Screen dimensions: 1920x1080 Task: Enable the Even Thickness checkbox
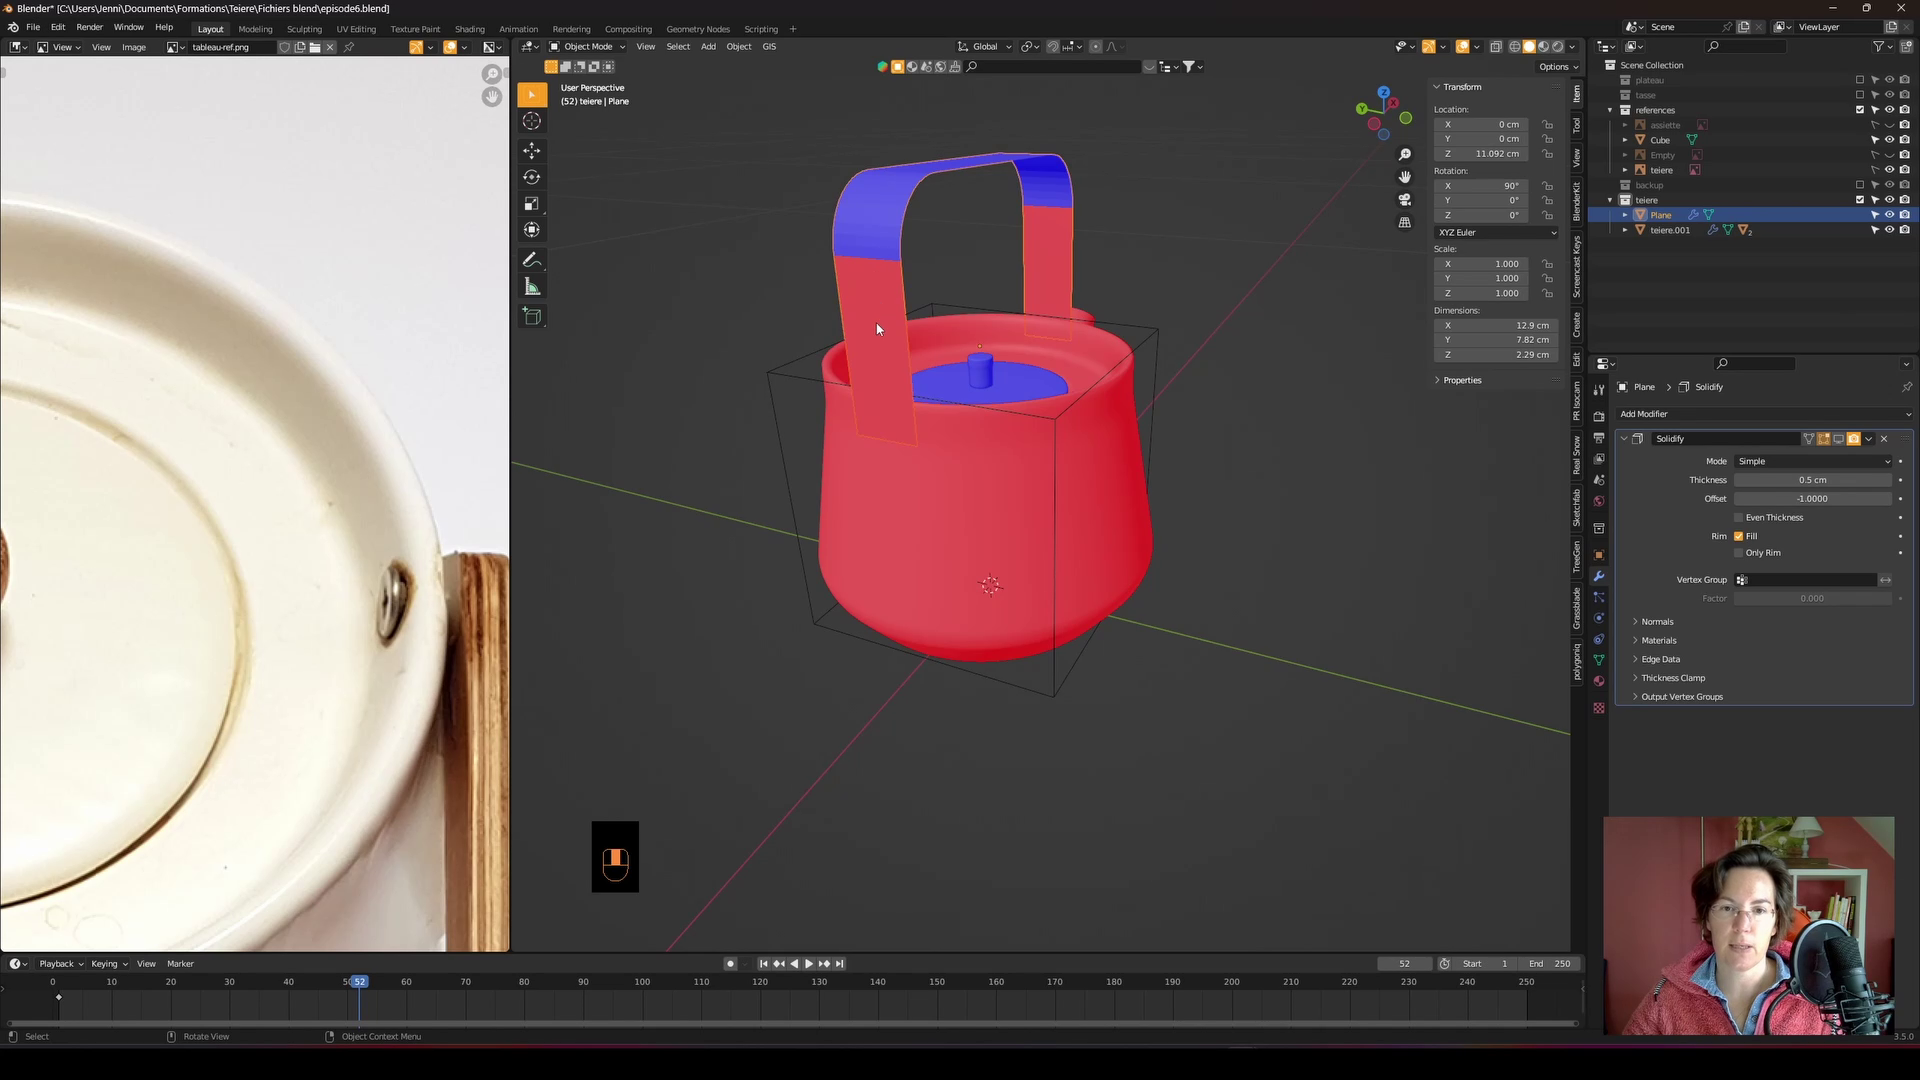1739,518
